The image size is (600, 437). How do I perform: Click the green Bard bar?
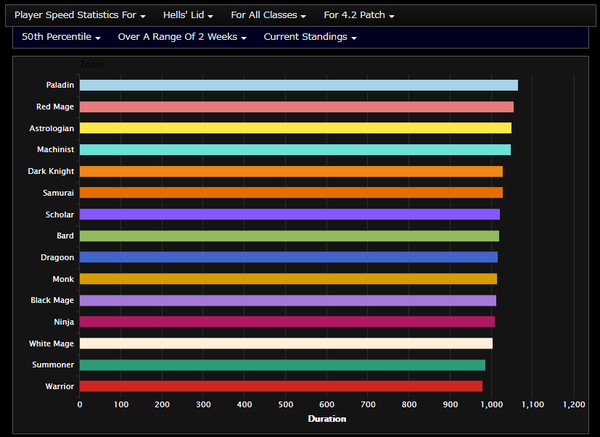click(x=289, y=236)
